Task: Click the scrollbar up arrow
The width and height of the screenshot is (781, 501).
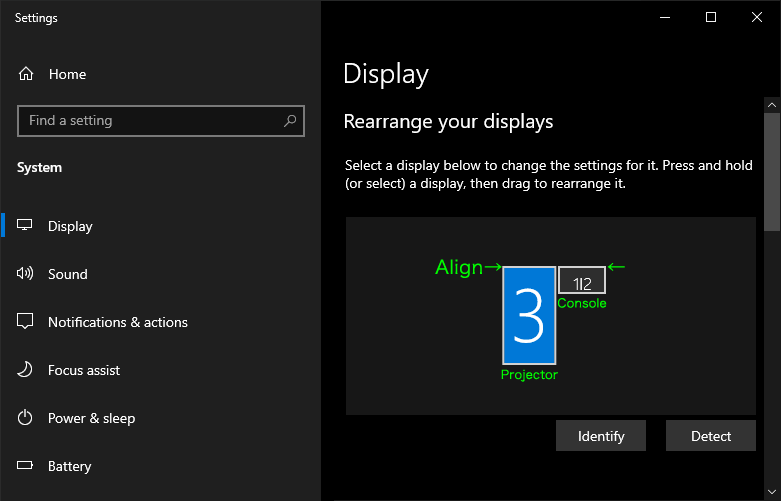Action: 772,105
